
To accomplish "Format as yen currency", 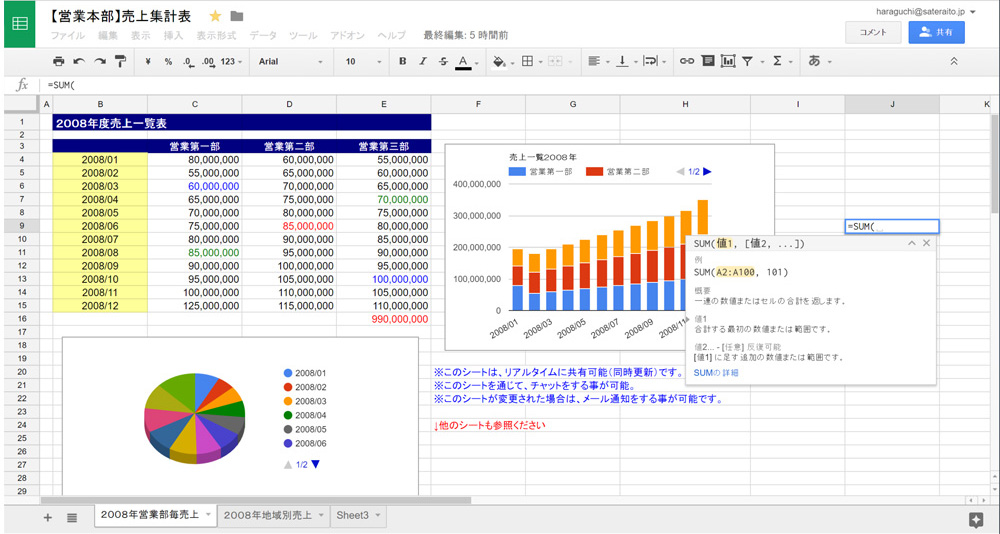I will [x=148, y=62].
